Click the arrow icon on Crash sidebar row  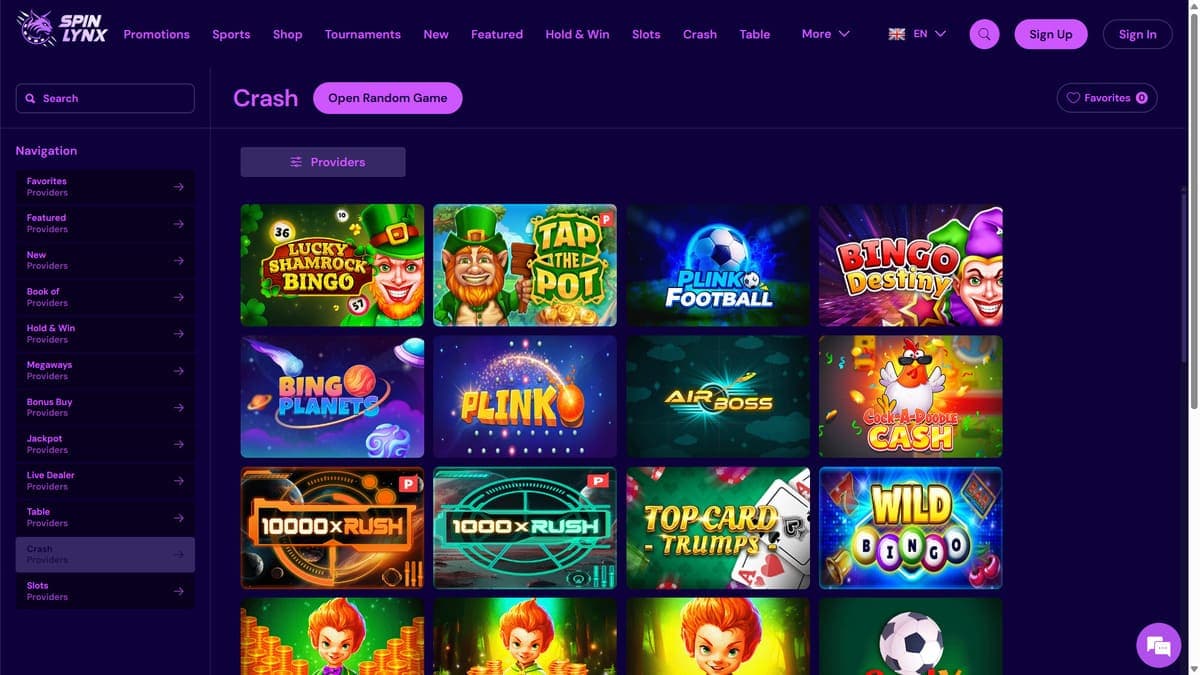pyautogui.click(x=178, y=555)
